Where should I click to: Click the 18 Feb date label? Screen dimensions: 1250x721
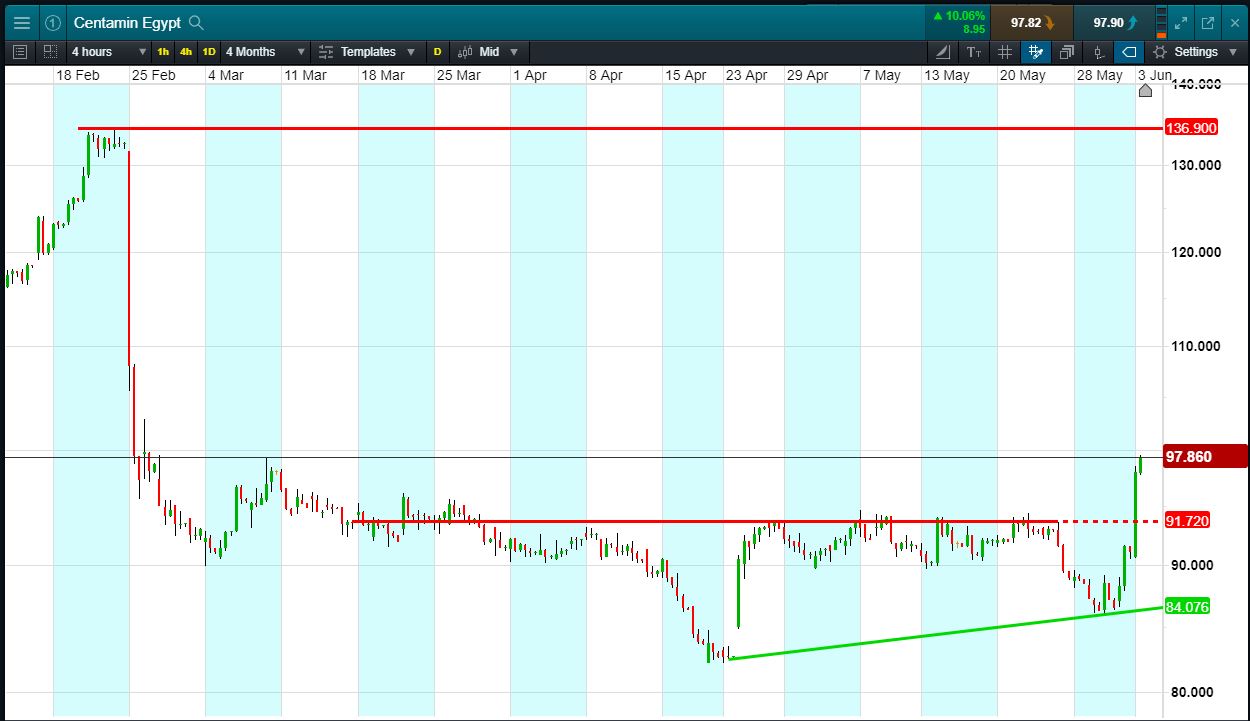click(x=78, y=75)
